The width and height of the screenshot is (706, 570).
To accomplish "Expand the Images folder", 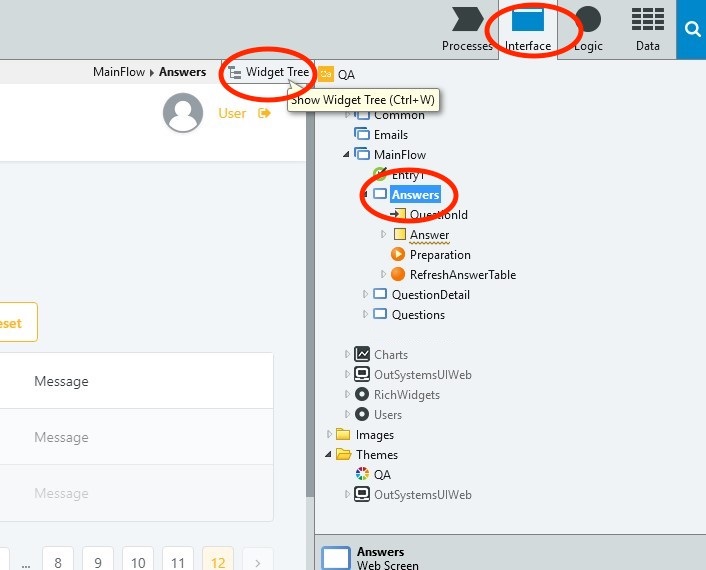I will pyautogui.click(x=329, y=434).
